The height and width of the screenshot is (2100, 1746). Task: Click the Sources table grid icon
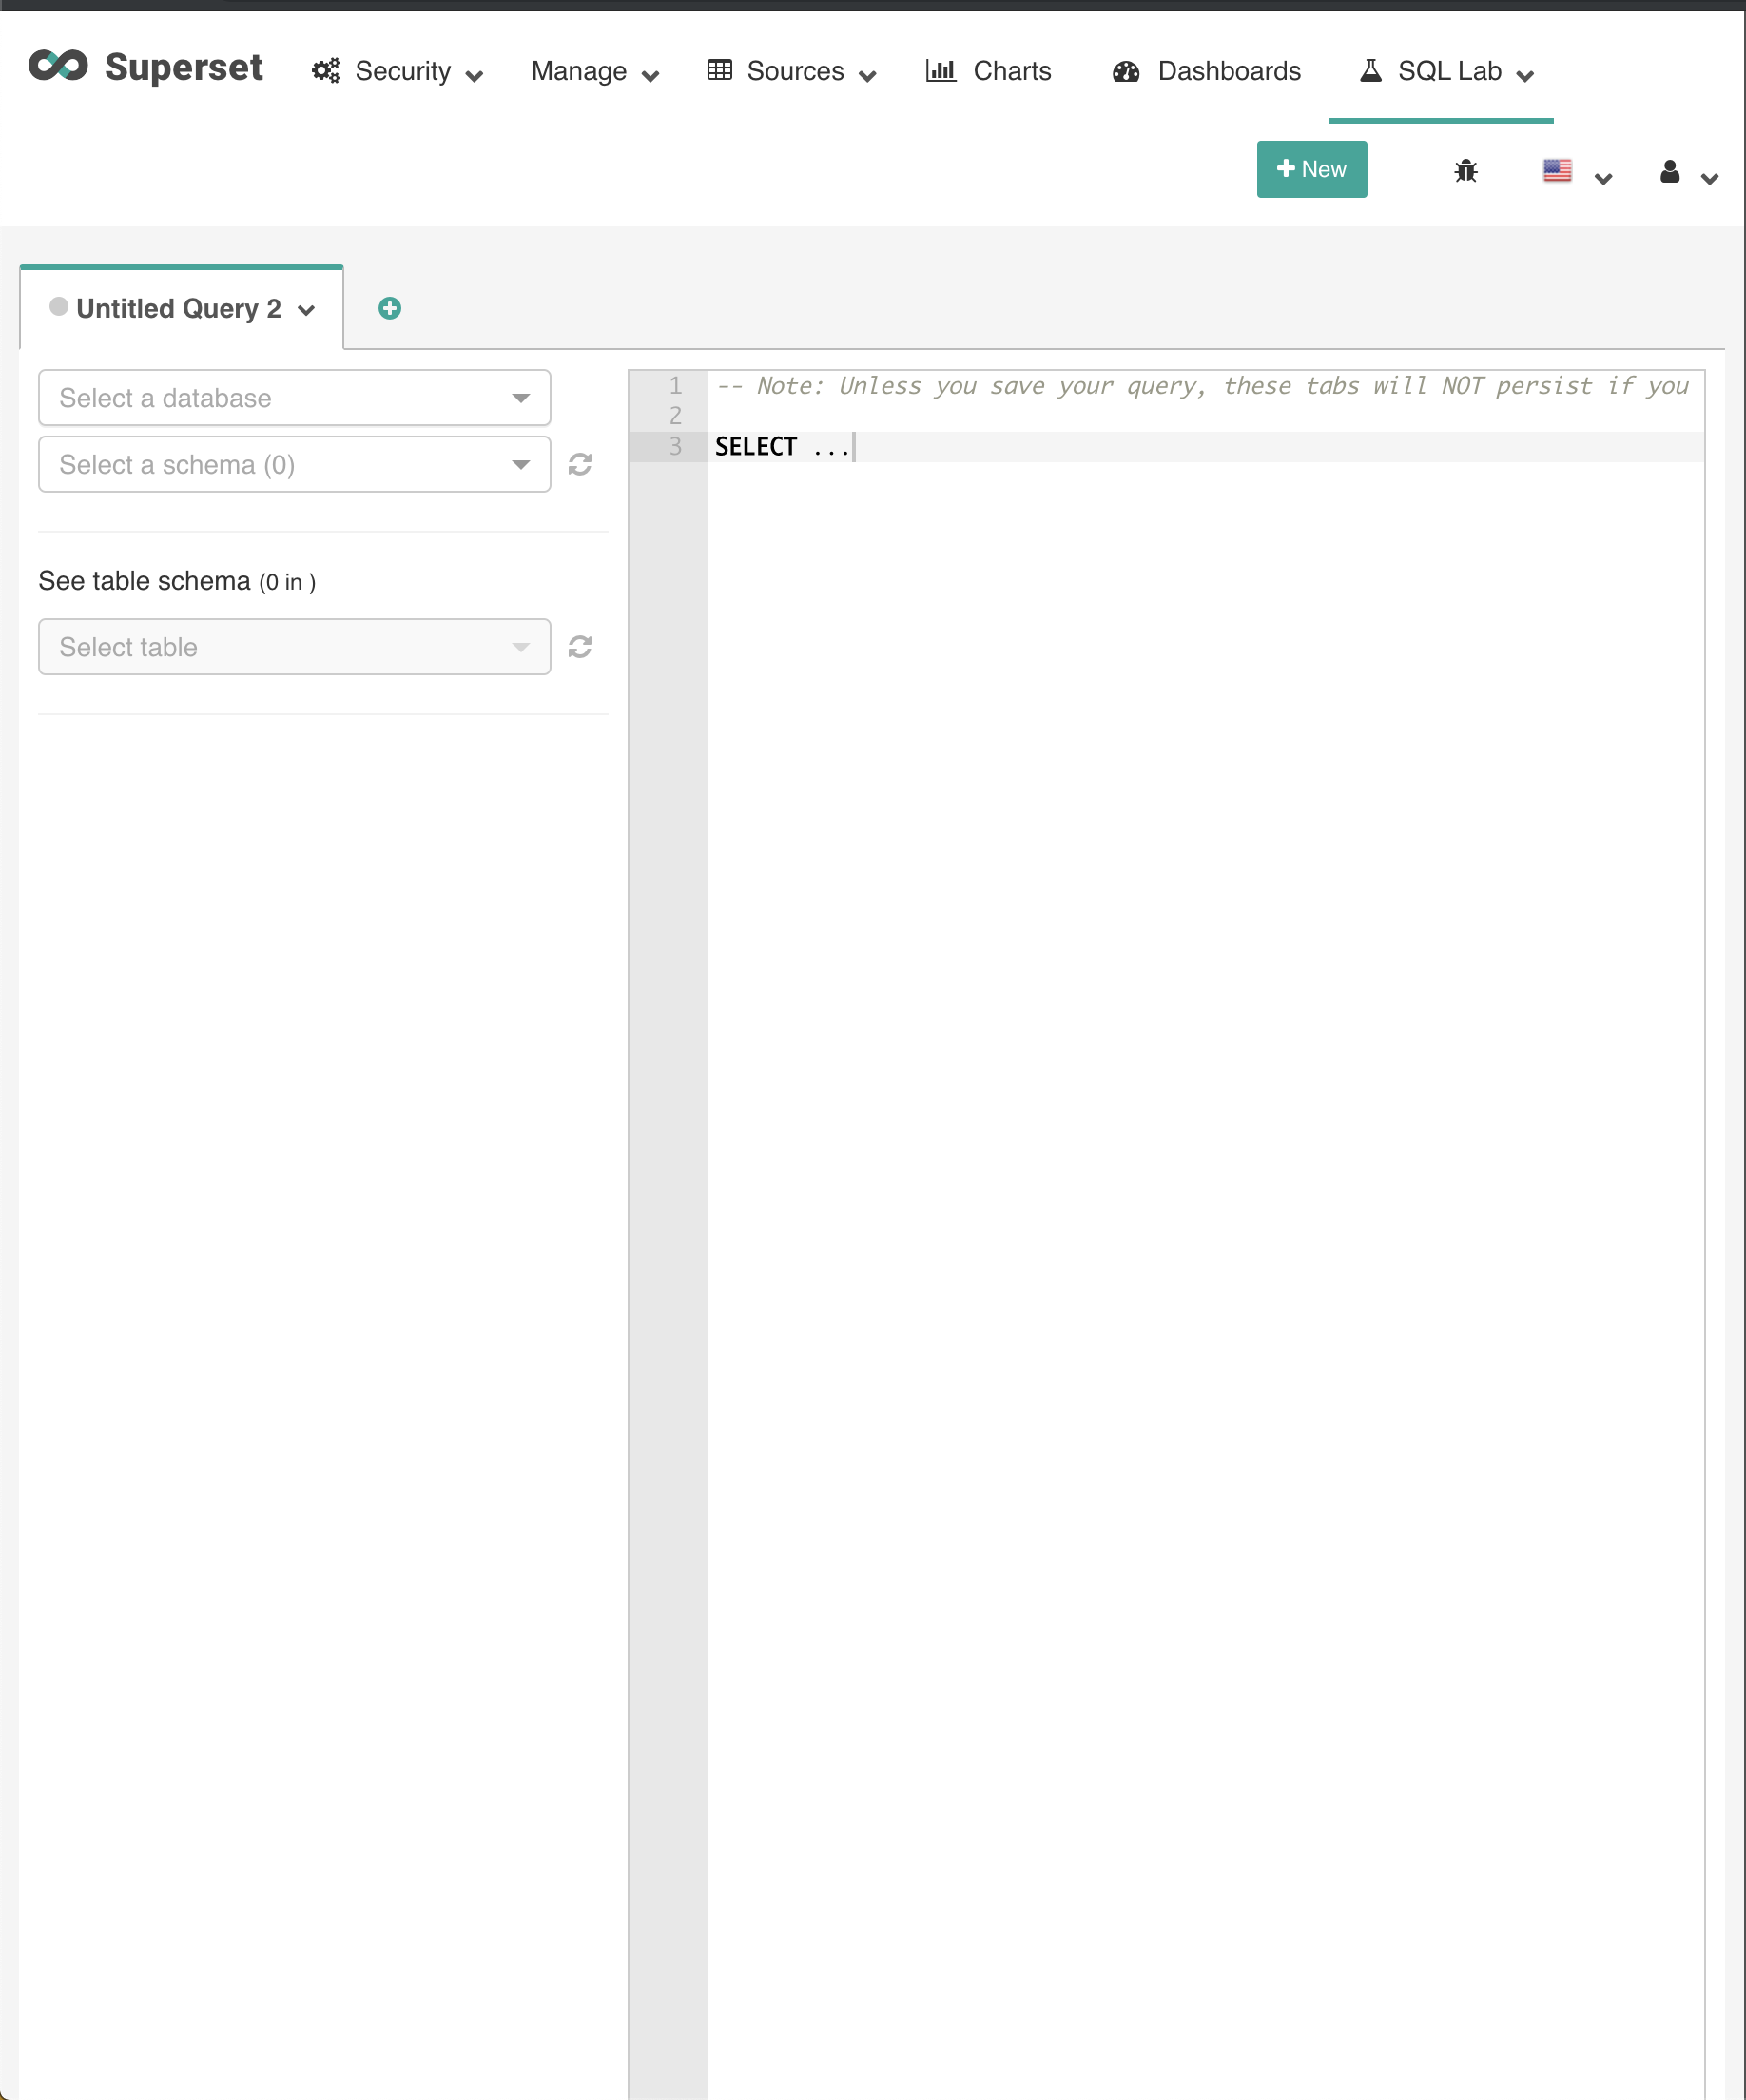[719, 70]
